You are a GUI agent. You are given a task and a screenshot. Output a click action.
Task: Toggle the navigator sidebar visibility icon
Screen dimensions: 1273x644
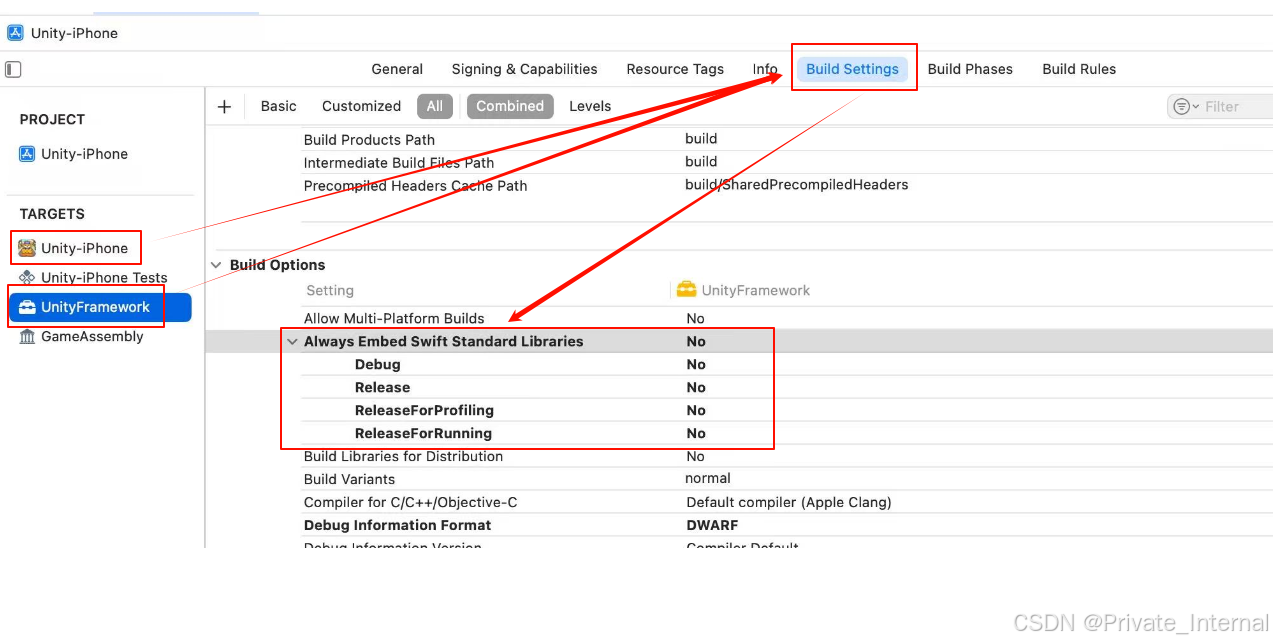(12, 68)
